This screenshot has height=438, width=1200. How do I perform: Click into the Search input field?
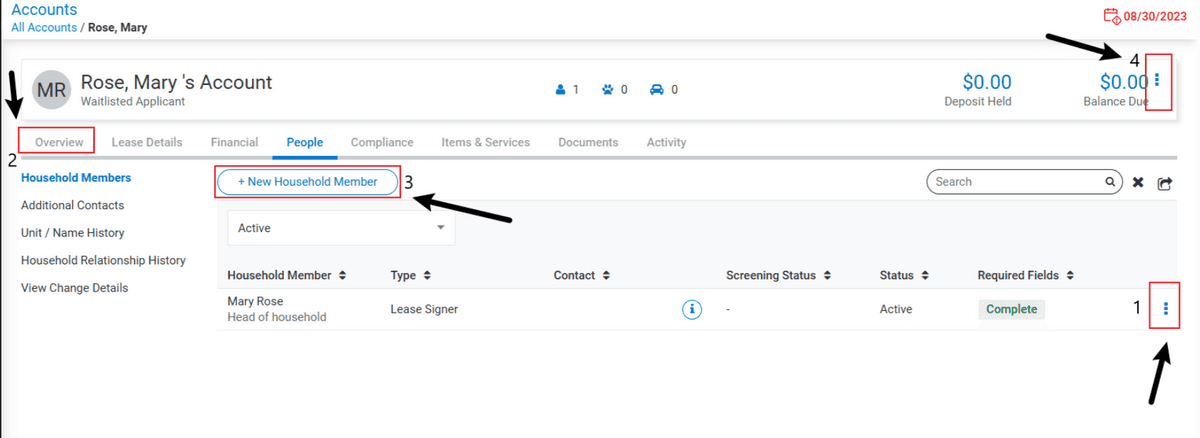[1015, 182]
